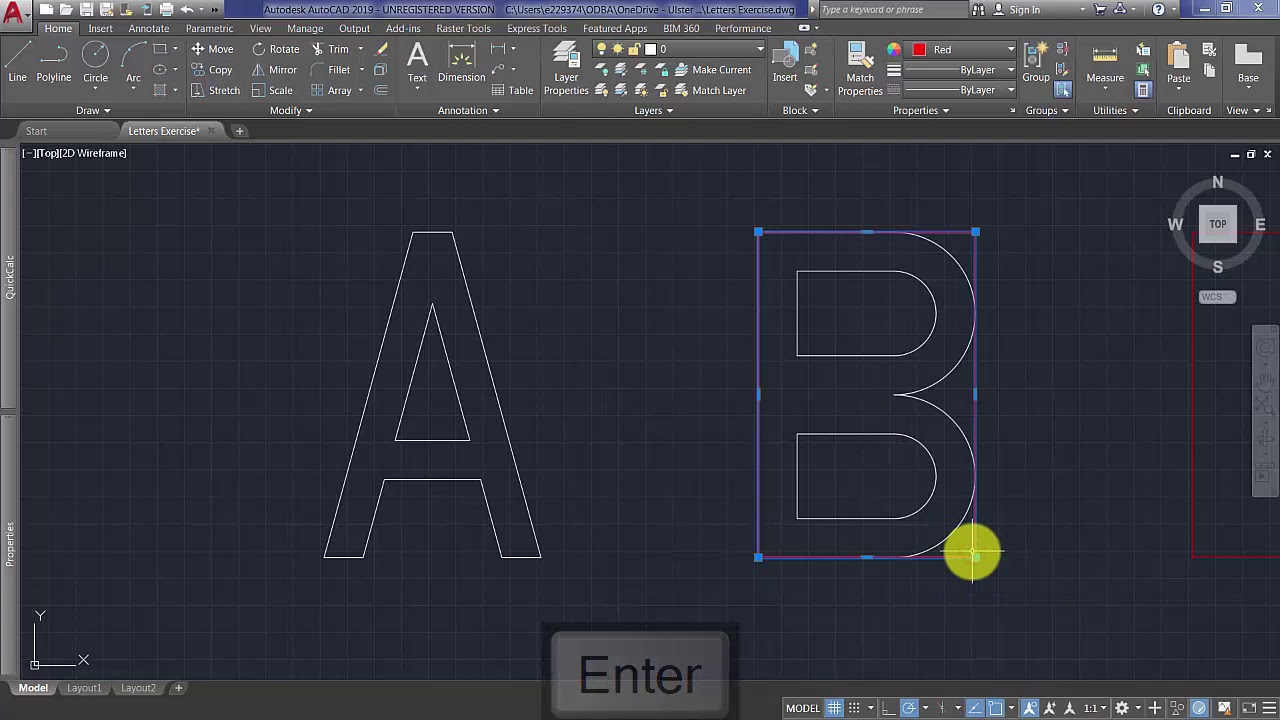Click Match Properties tool
The height and width of the screenshot is (720, 1280).
tap(860, 68)
